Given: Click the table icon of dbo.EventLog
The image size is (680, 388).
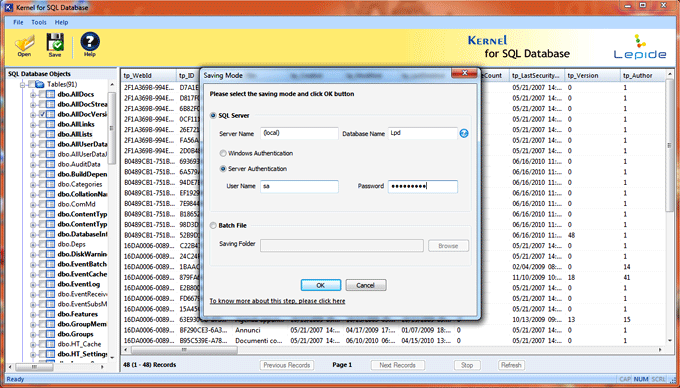Looking at the screenshot, I should pos(50,284).
